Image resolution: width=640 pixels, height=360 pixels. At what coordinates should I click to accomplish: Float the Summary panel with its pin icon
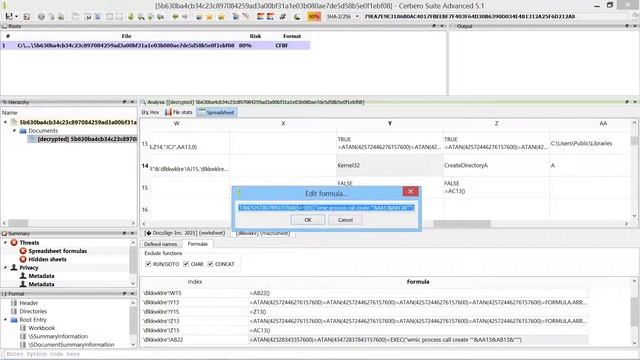[124, 233]
